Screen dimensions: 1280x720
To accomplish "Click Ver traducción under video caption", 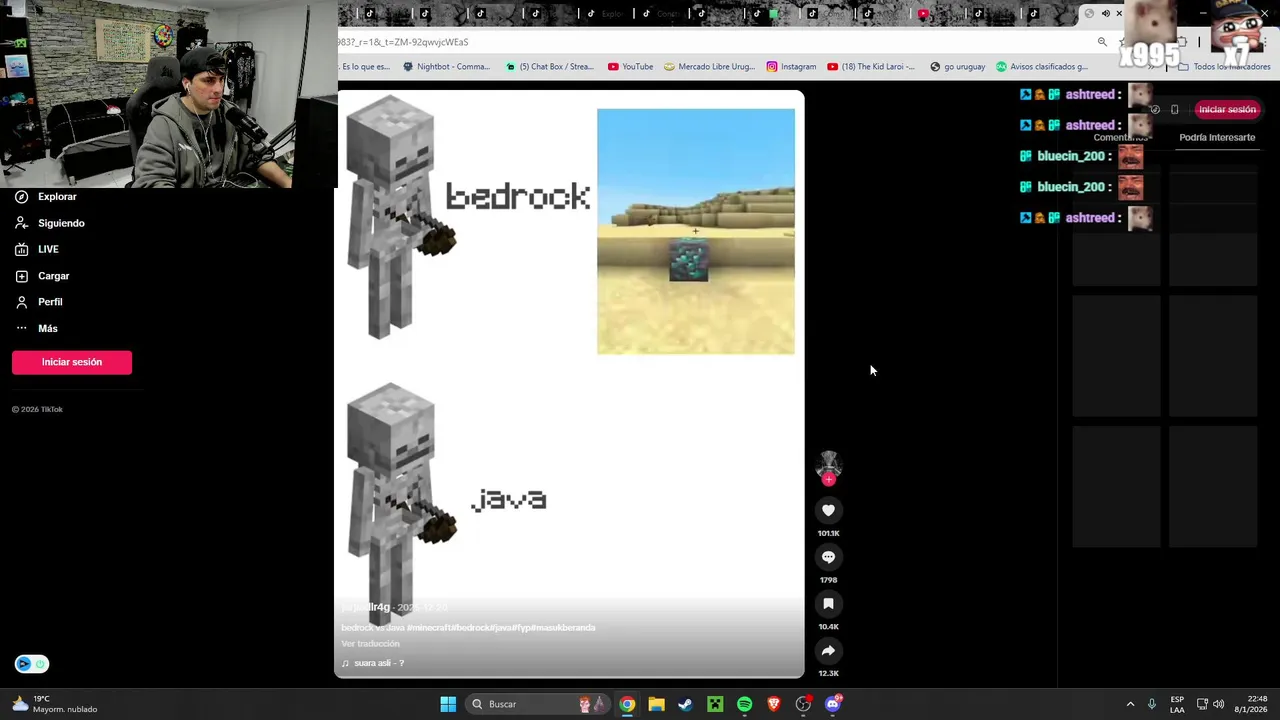I will click(370, 644).
